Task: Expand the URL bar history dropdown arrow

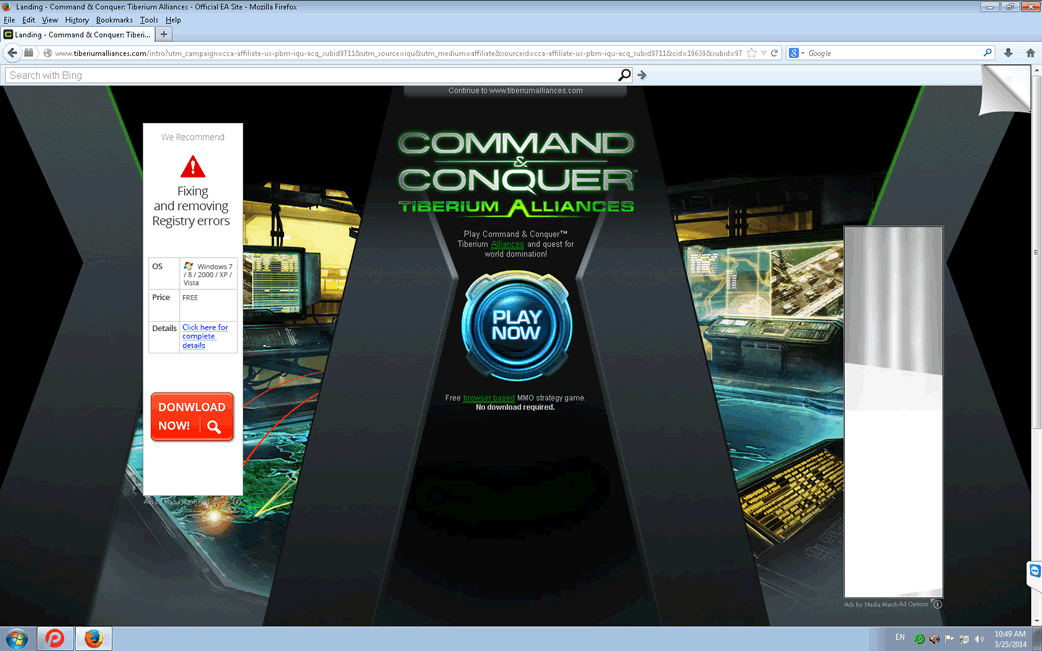Action: pos(763,53)
